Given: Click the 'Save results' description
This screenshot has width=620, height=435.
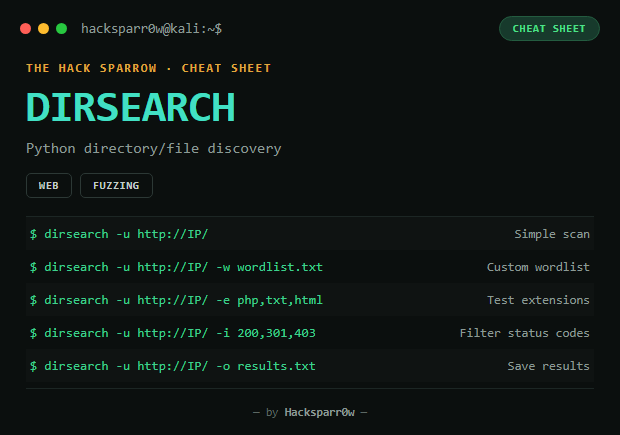Looking at the screenshot, I should click(548, 366).
